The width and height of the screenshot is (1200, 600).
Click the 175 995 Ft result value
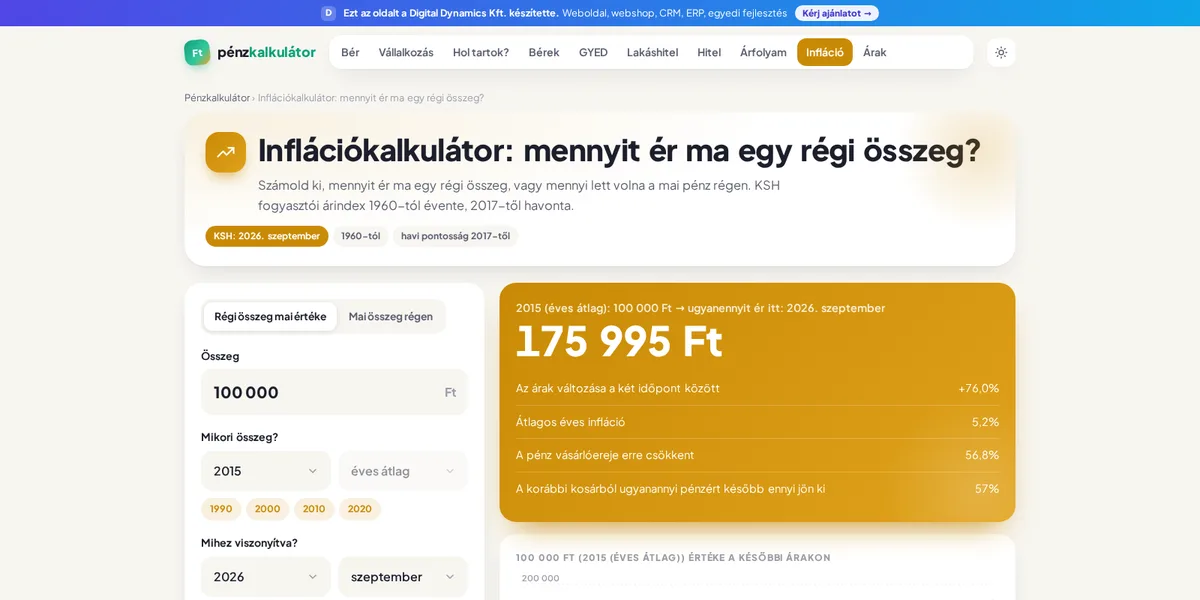coord(619,342)
